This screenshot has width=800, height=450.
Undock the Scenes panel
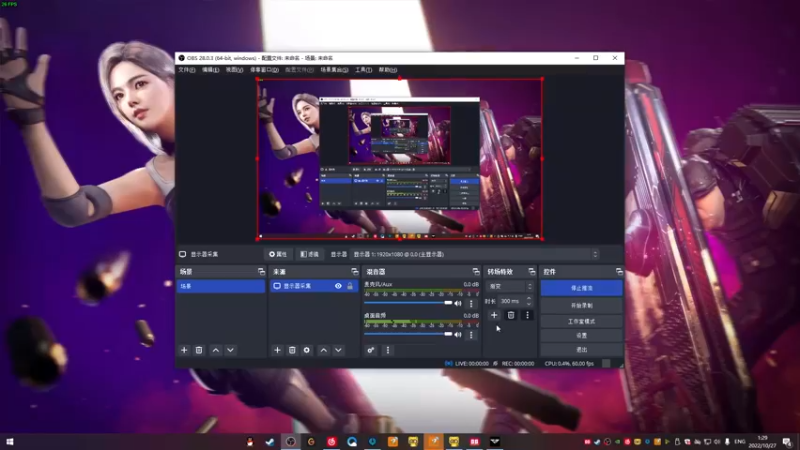coord(261,271)
